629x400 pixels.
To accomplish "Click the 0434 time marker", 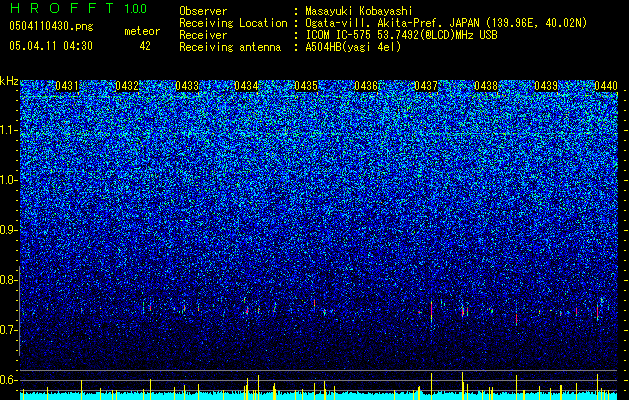I will [x=246, y=86].
